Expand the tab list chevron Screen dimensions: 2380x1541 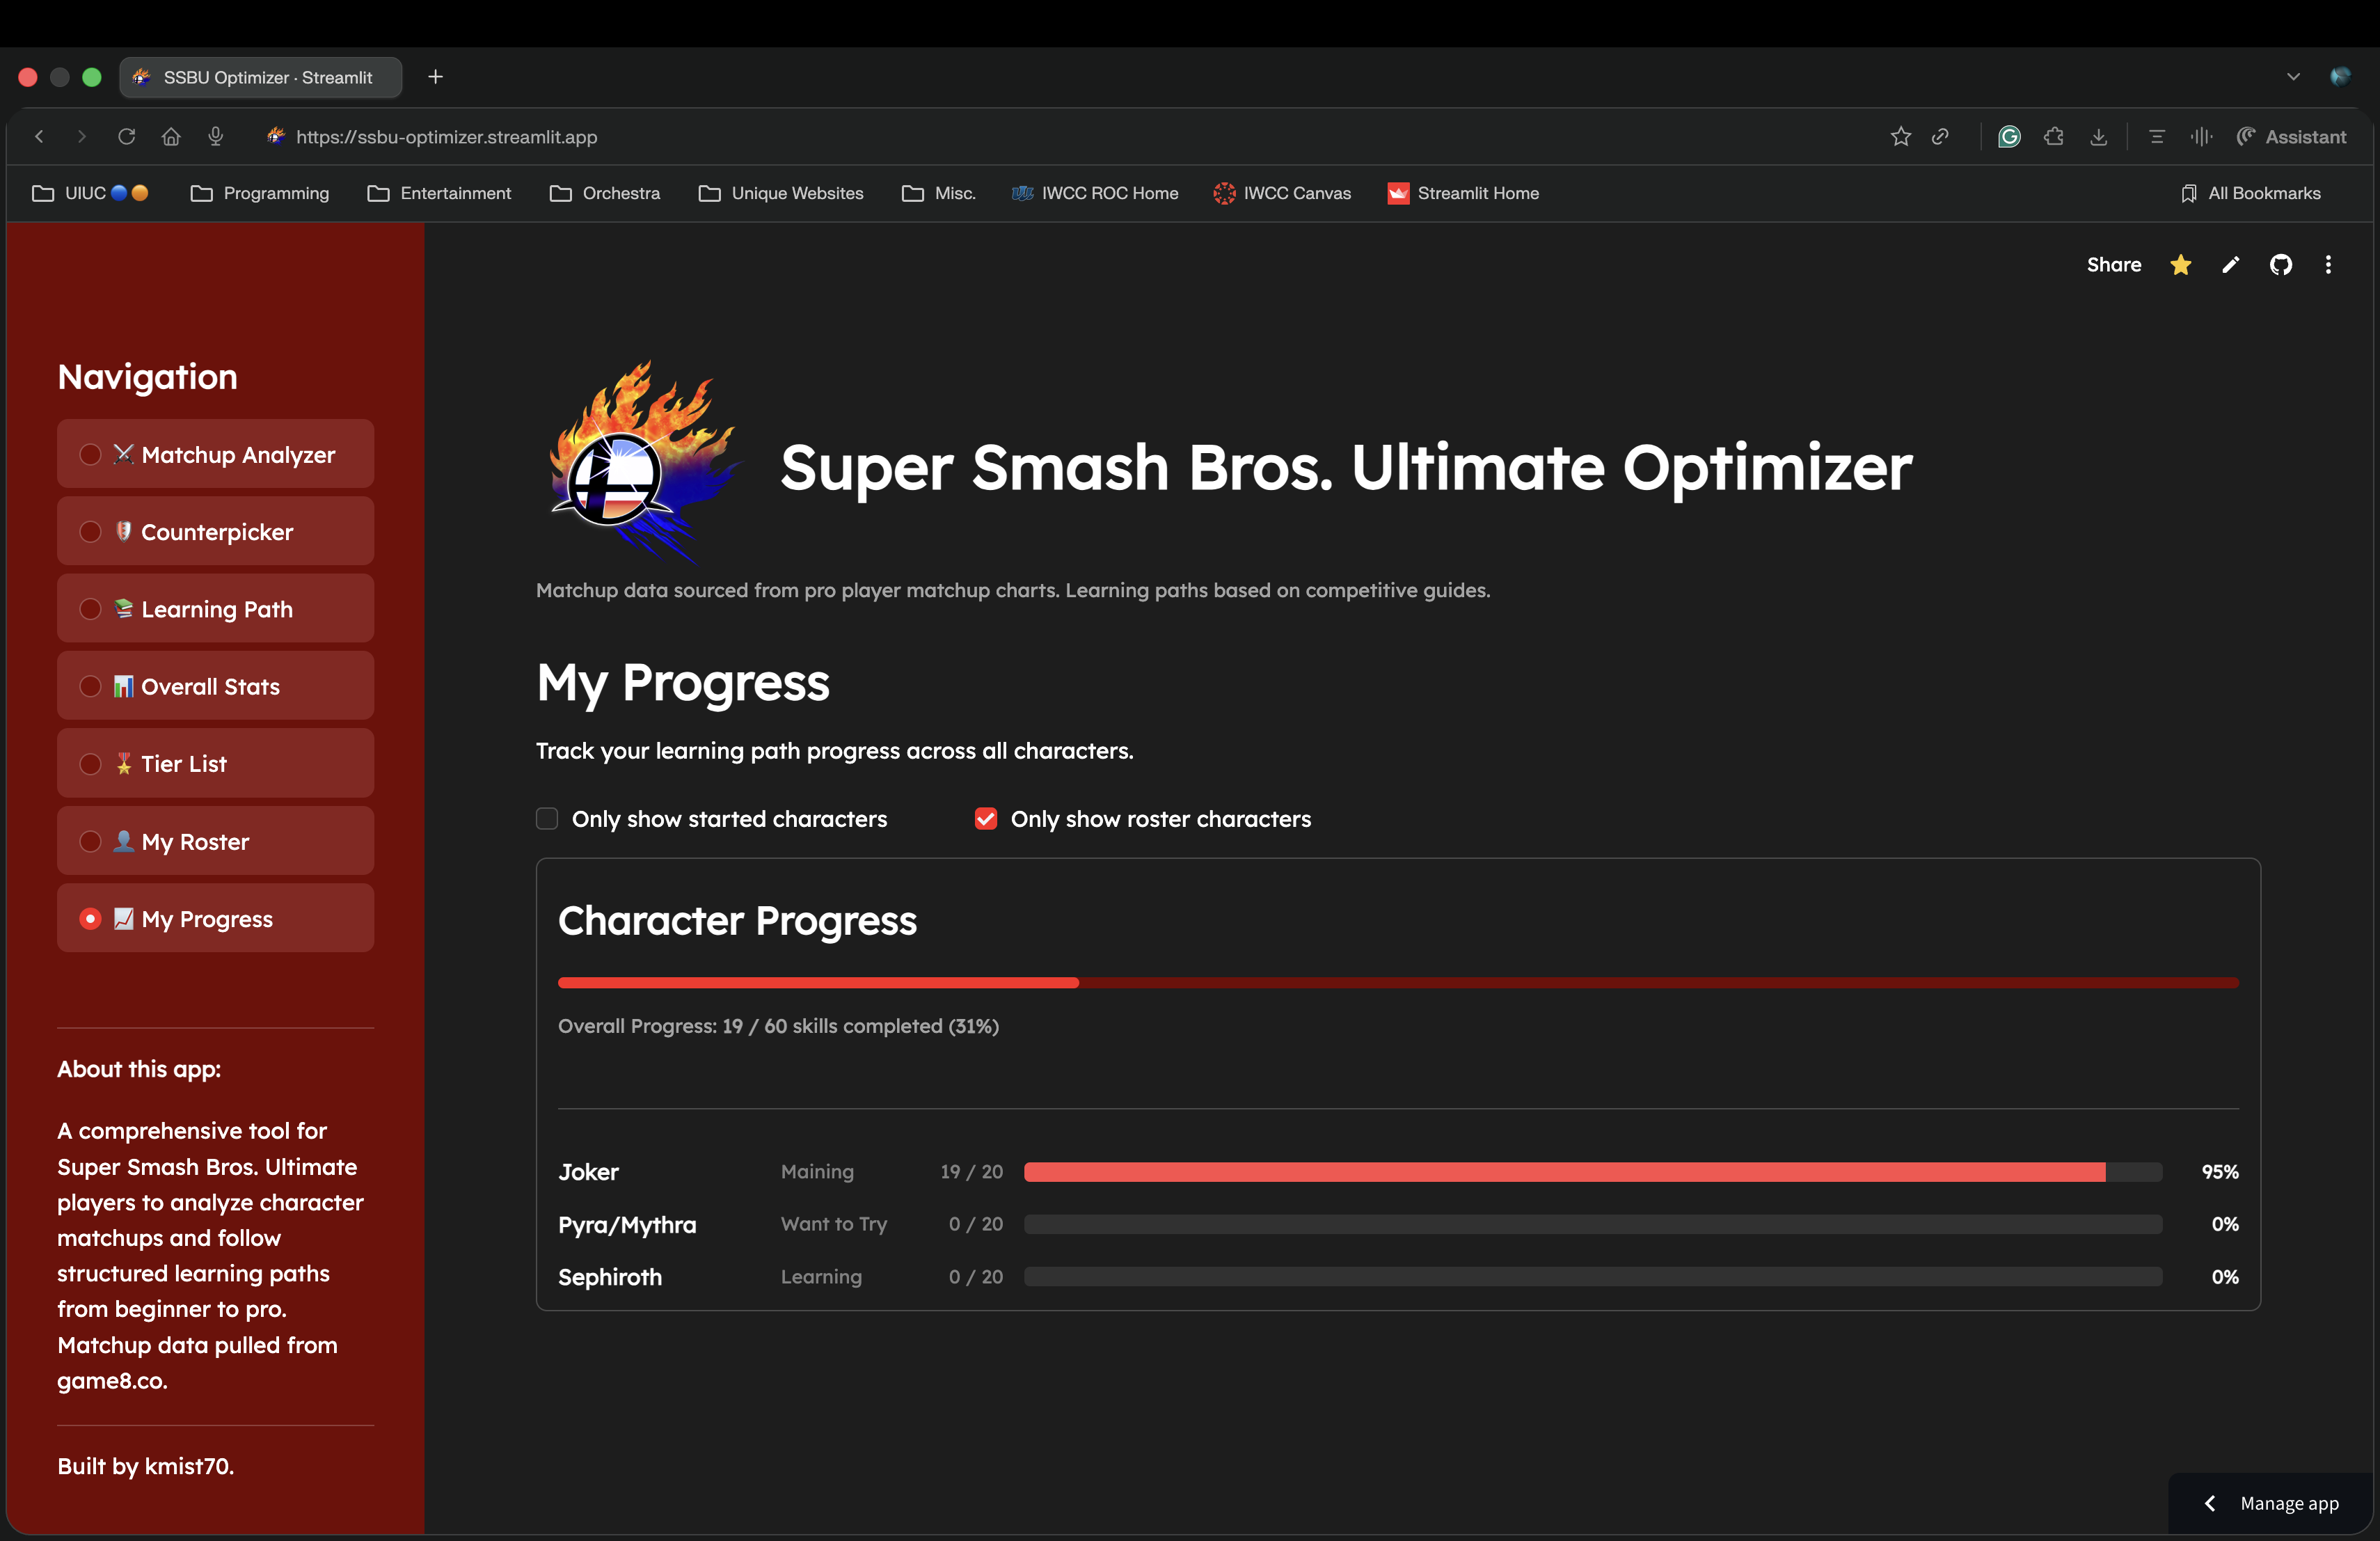click(2293, 77)
